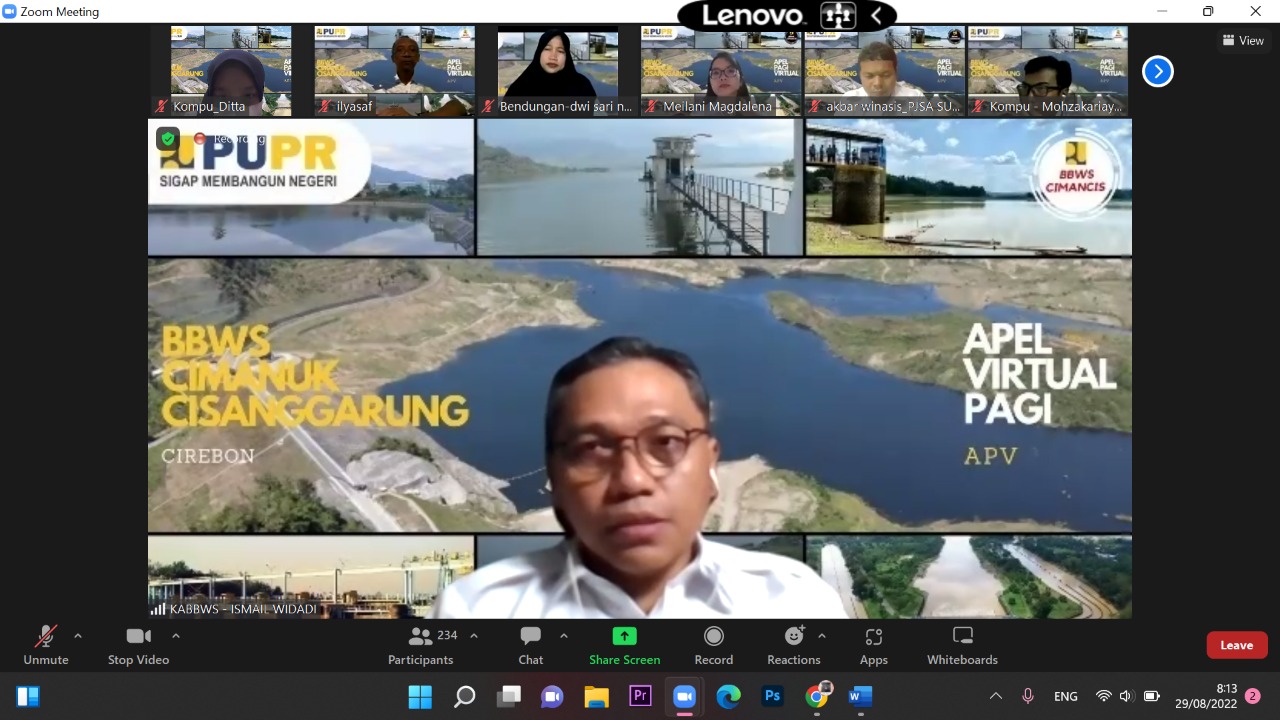Viewport: 1280px width, 720px height.
Task: Select Kompu - Mohzakariay video thumbnail
Action: pyautogui.click(x=1047, y=71)
